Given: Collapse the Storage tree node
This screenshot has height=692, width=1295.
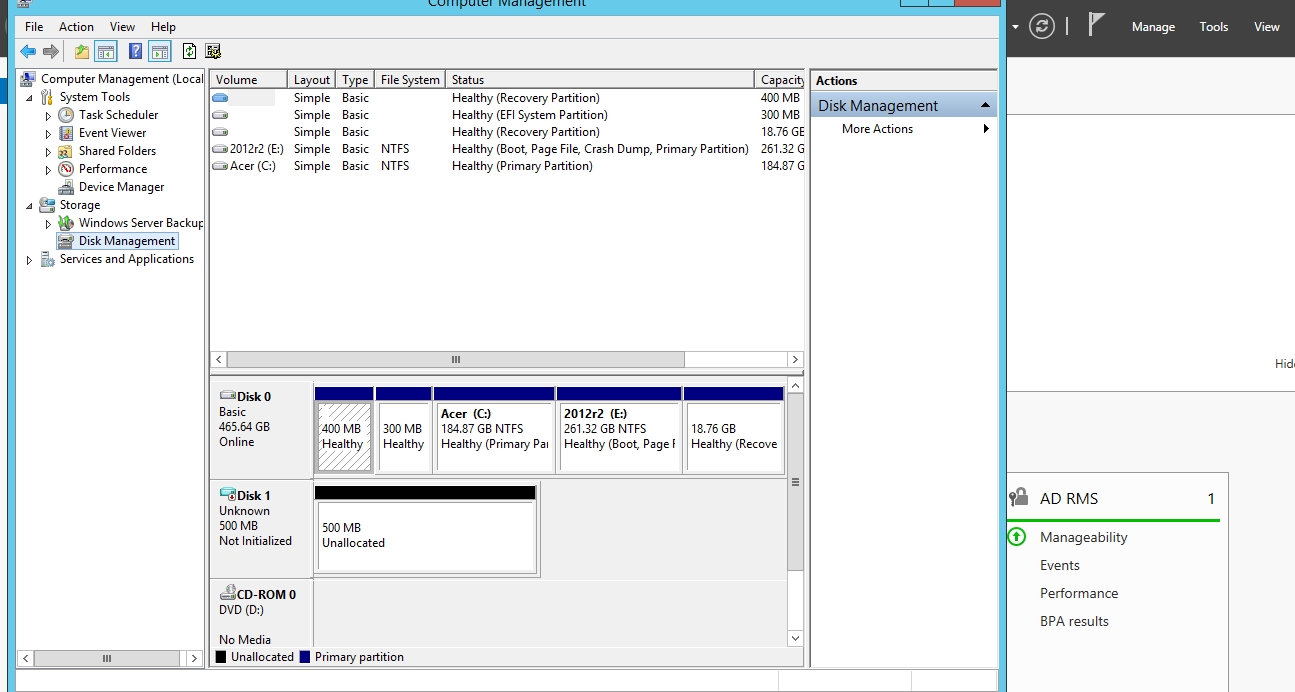Looking at the screenshot, I should click(29, 206).
